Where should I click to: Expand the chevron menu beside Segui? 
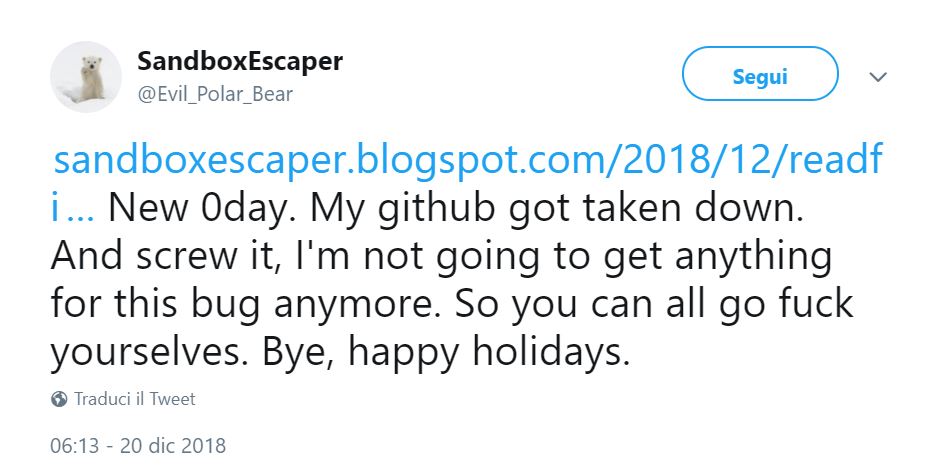point(878,77)
